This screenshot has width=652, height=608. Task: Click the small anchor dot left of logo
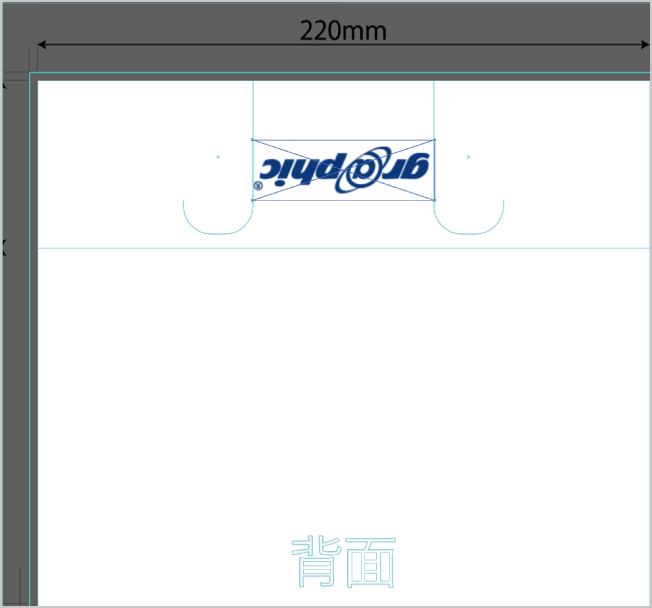(218, 157)
